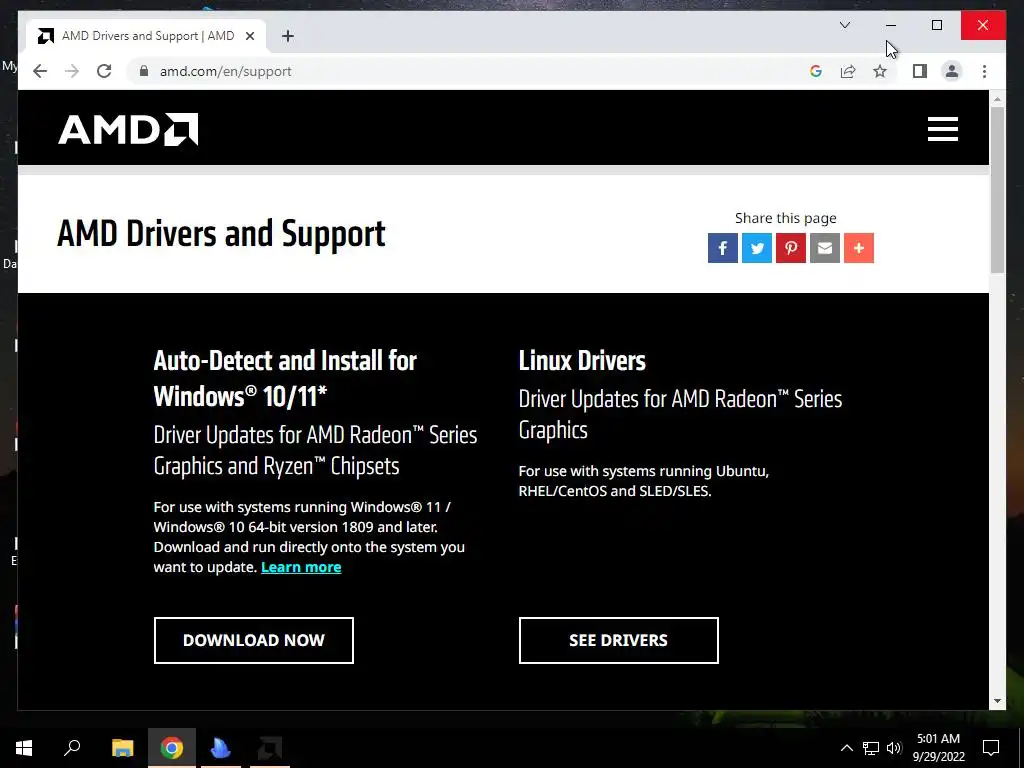Open Windows notification center
1024x768 pixels.
click(991, 748)
